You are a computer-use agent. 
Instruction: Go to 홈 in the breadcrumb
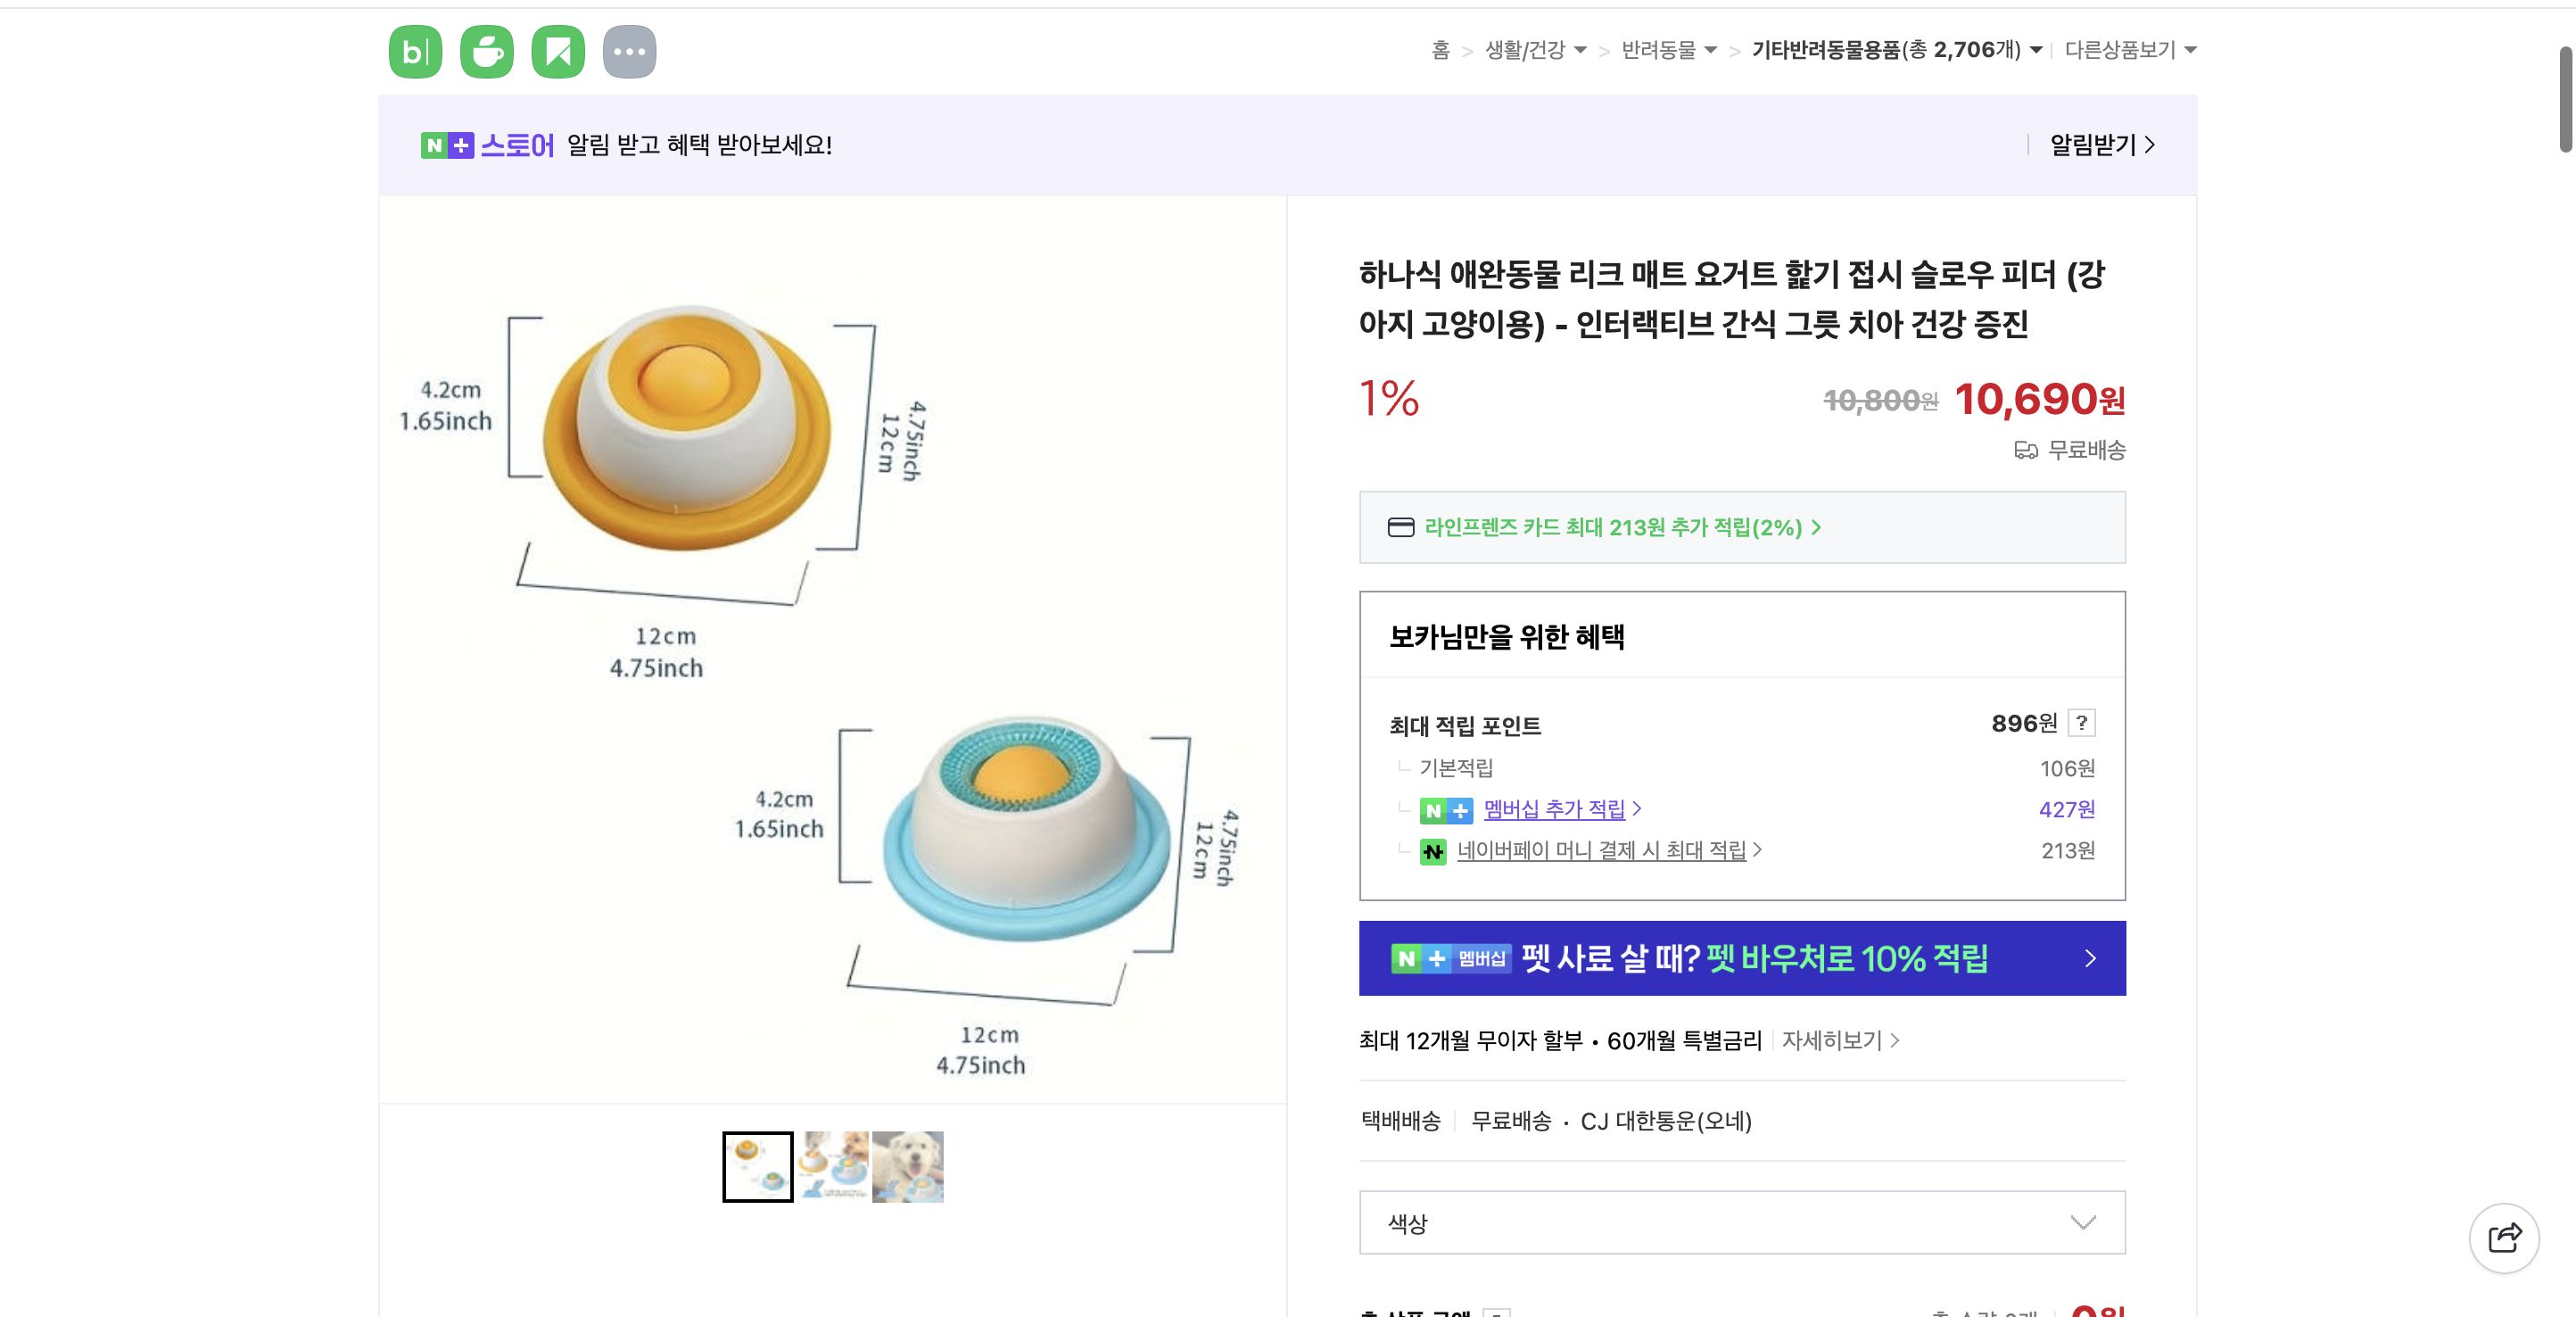point(1442,49)
